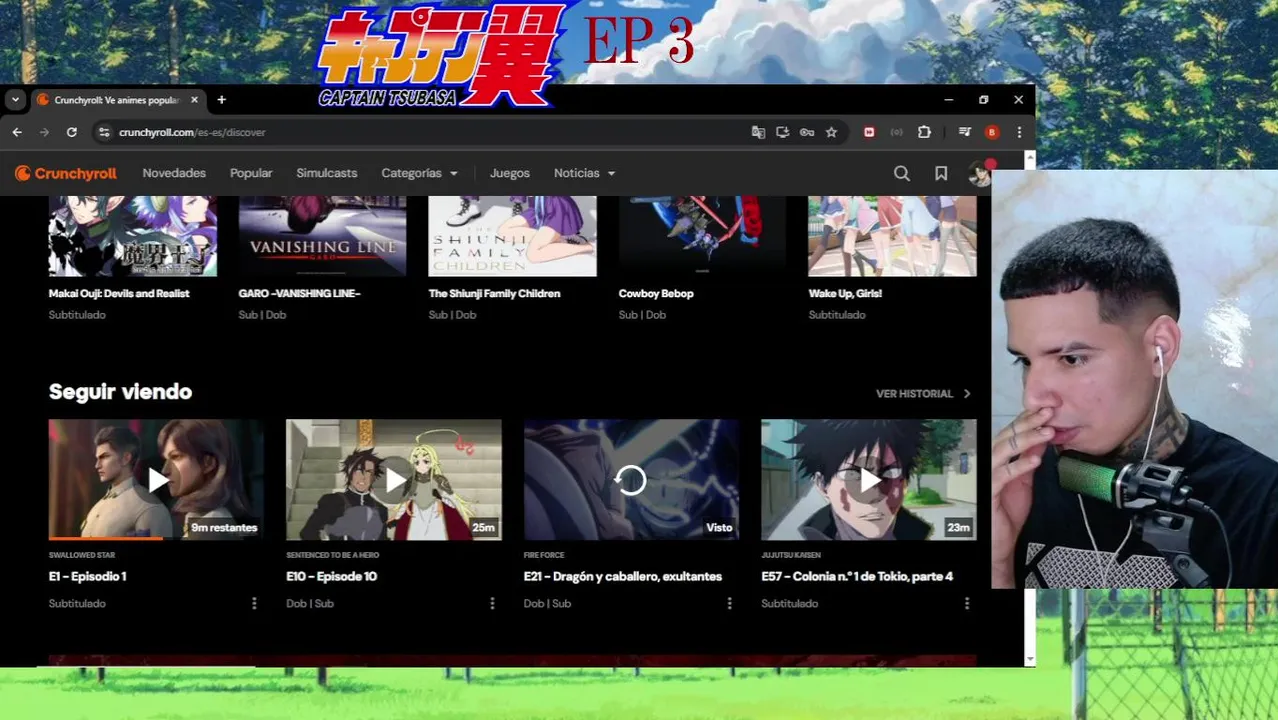Open a new browser tab
Image resolution: width=1278 pixels, height=720 pixels.
coord(221,100)
